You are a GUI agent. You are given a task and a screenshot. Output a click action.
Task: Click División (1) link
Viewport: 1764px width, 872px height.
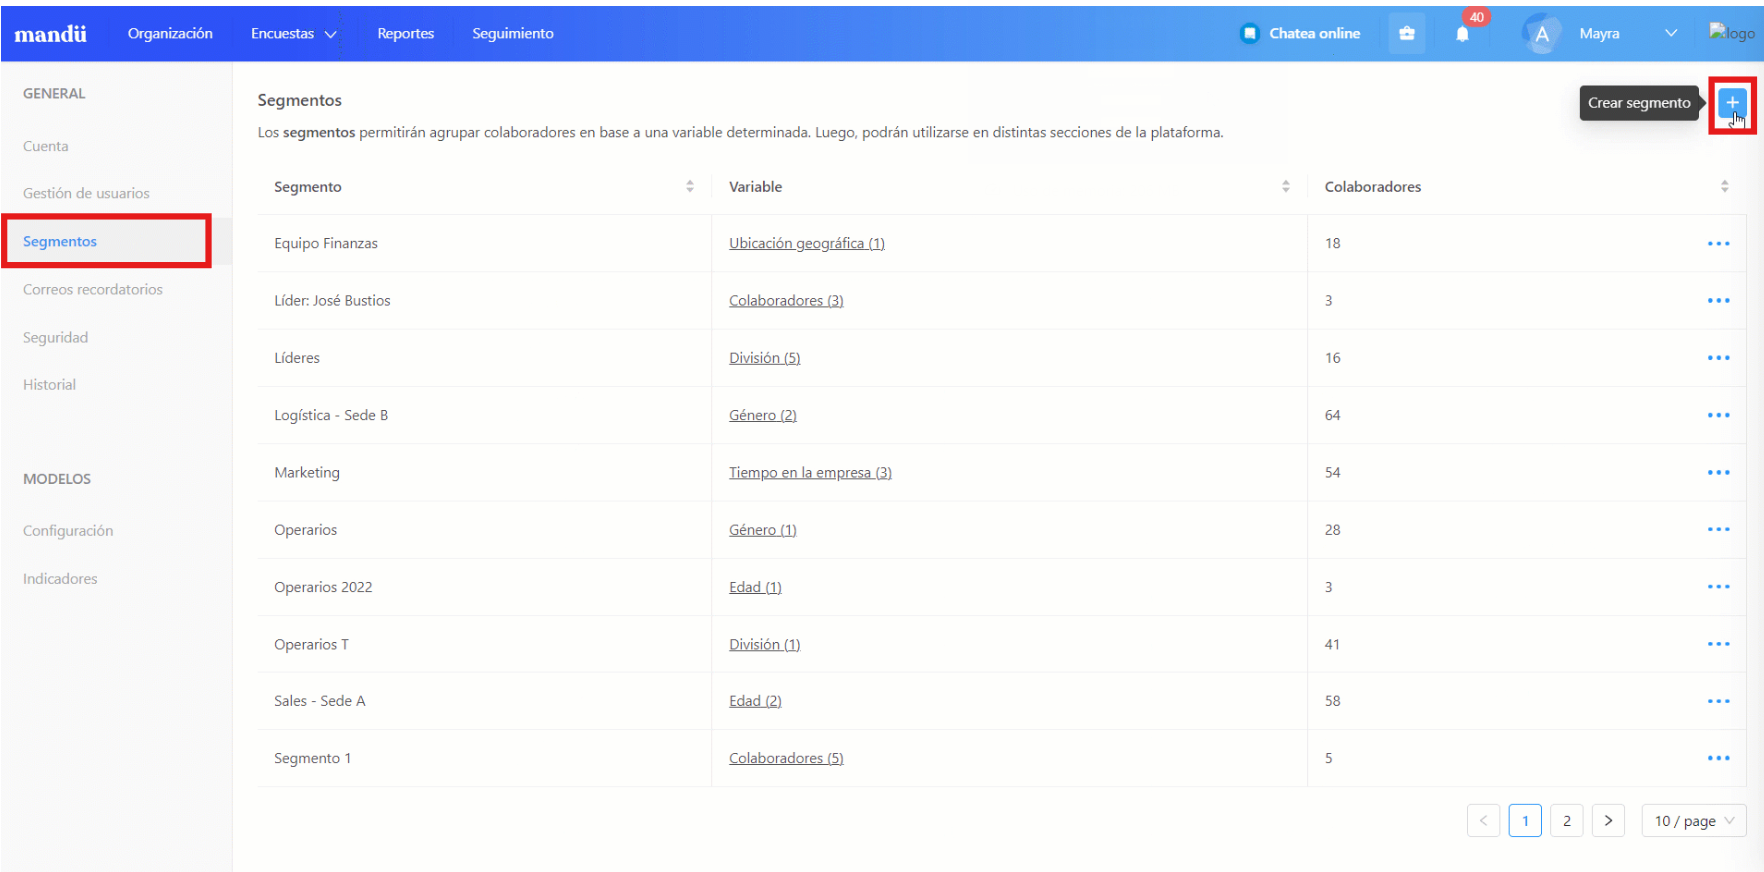coord(765,645)
